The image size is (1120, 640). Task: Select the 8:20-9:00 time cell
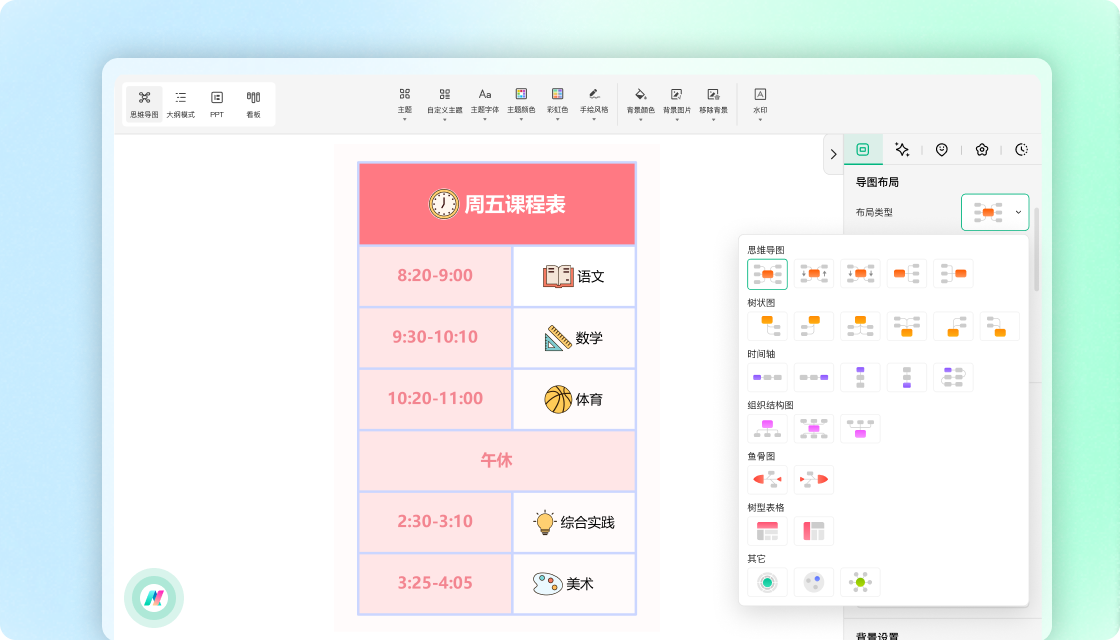pos(435,276)
